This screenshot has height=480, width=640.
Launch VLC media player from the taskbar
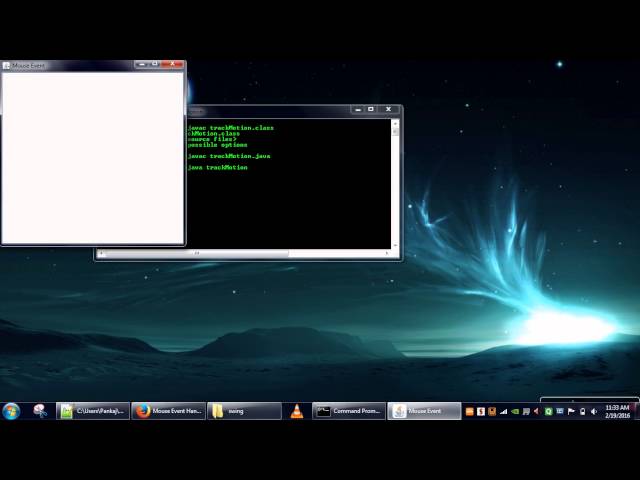point(297,411)
